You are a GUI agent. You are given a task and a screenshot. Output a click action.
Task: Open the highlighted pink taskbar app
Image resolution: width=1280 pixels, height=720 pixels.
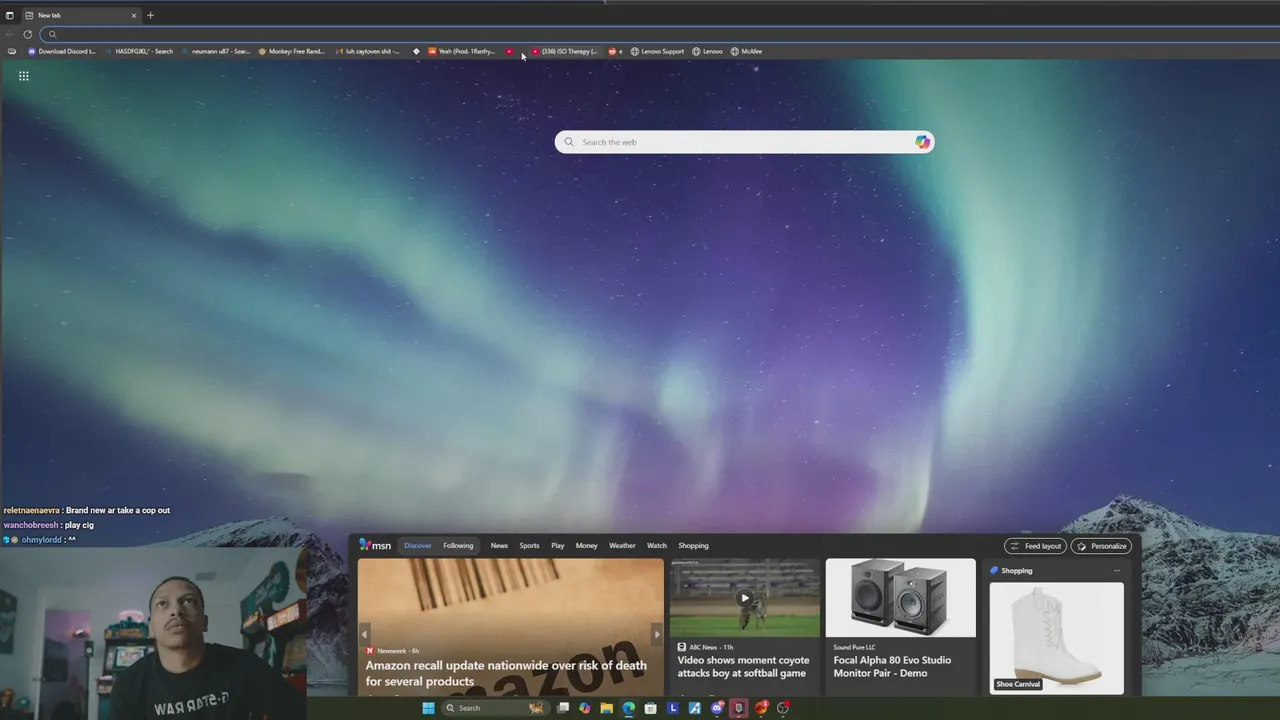[x=739, y=708]
